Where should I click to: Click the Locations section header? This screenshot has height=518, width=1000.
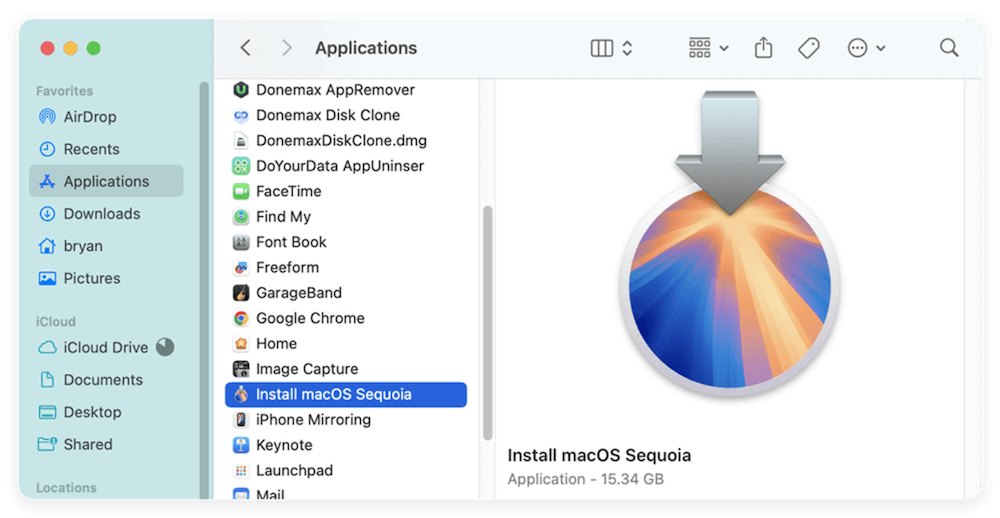click(66, 488)
